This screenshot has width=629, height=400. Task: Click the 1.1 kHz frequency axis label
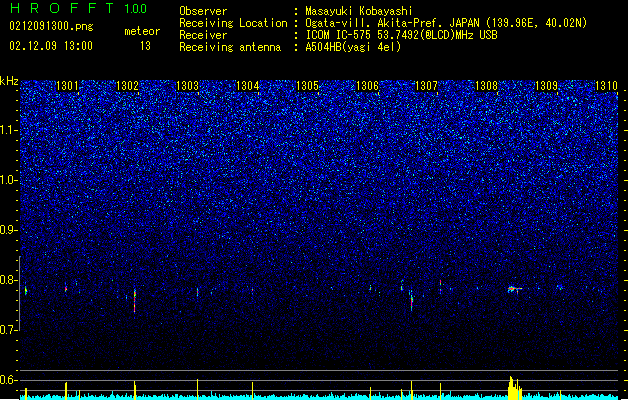click(x=8, y=130)
